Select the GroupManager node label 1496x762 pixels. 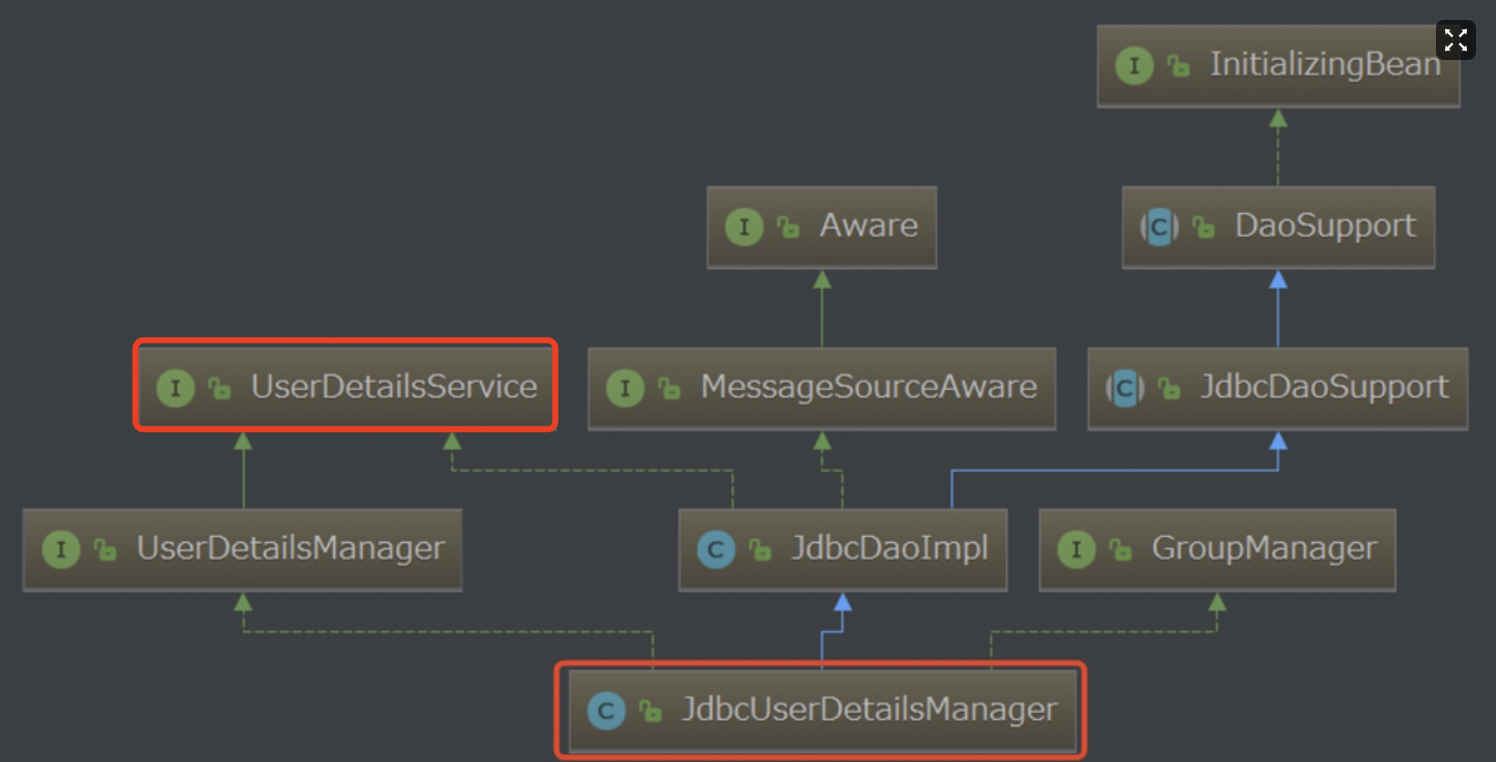point(1264,548)
